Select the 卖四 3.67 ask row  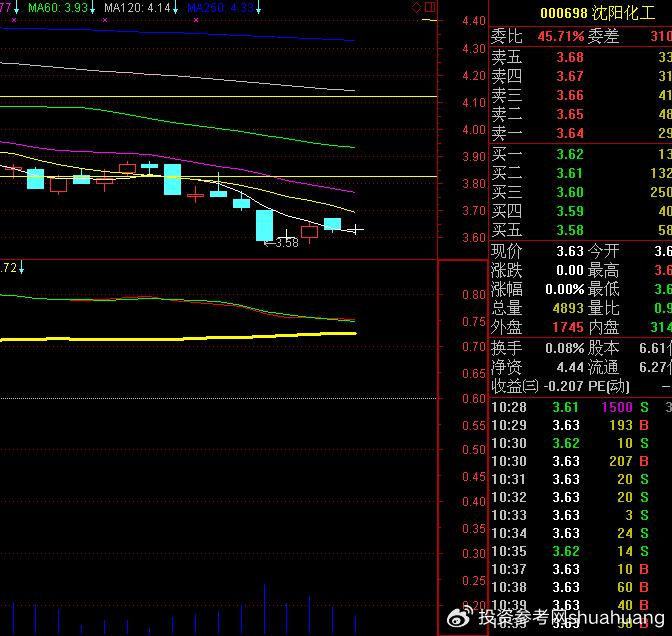pyautogui.click(x=581, y=76)
